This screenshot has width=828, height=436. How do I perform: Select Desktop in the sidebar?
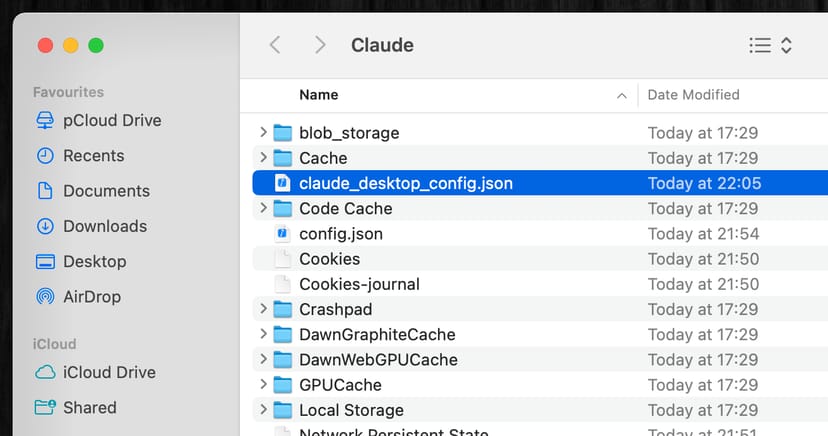pos(94,261)
